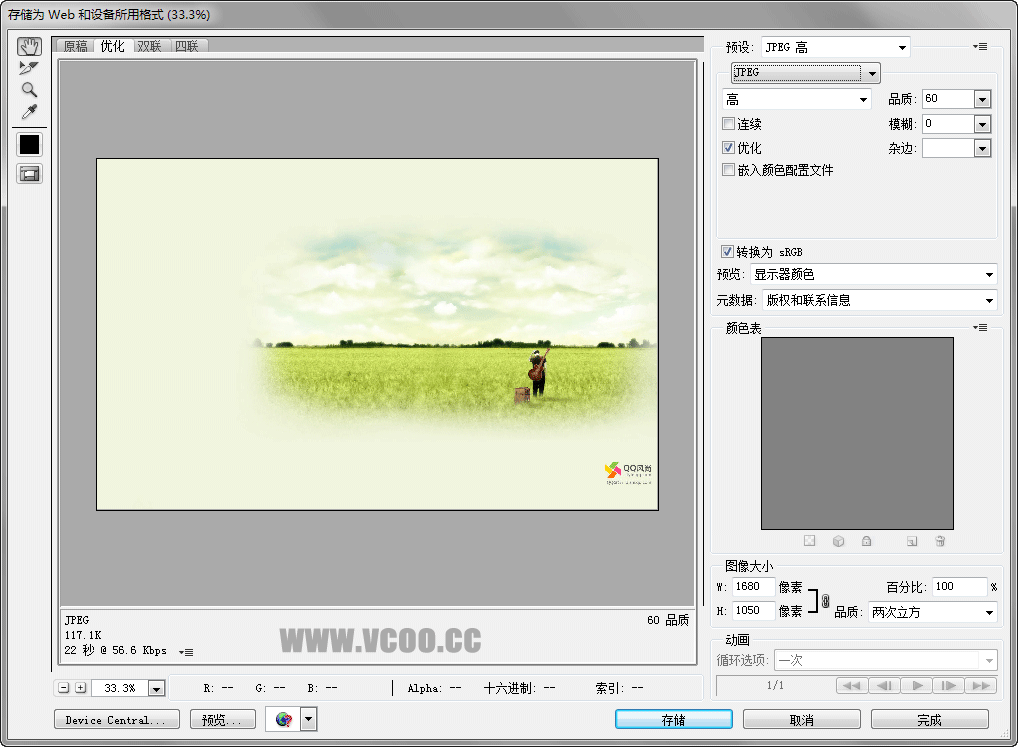The height and width of the screenshot is (747, 1018).
Task: Select the Slice Select tool
Action: click(29, 68)
